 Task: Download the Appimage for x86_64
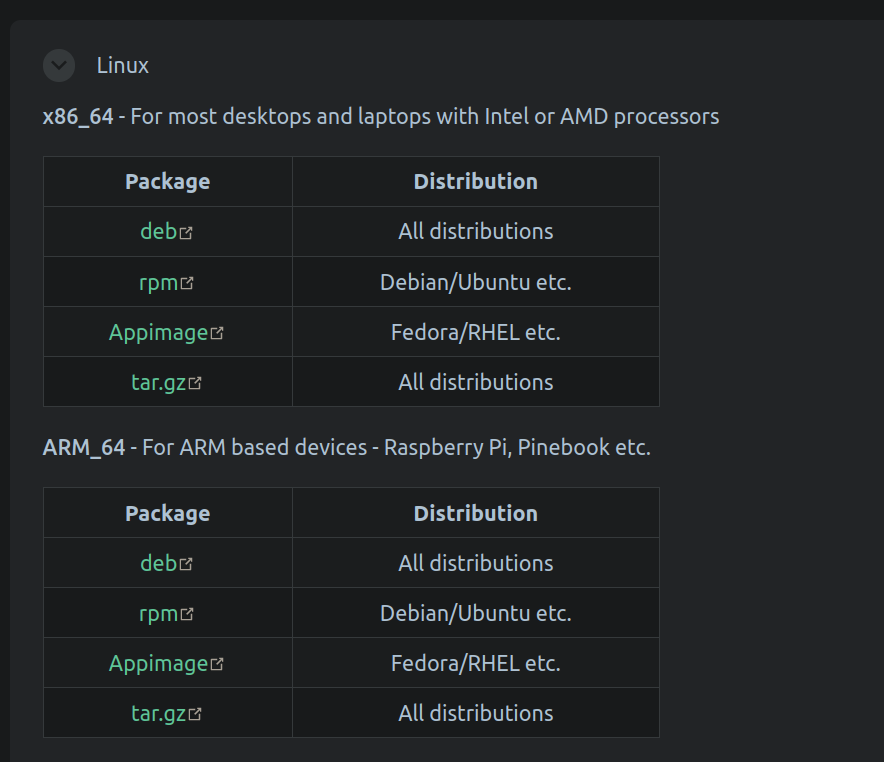coord(160,331)
